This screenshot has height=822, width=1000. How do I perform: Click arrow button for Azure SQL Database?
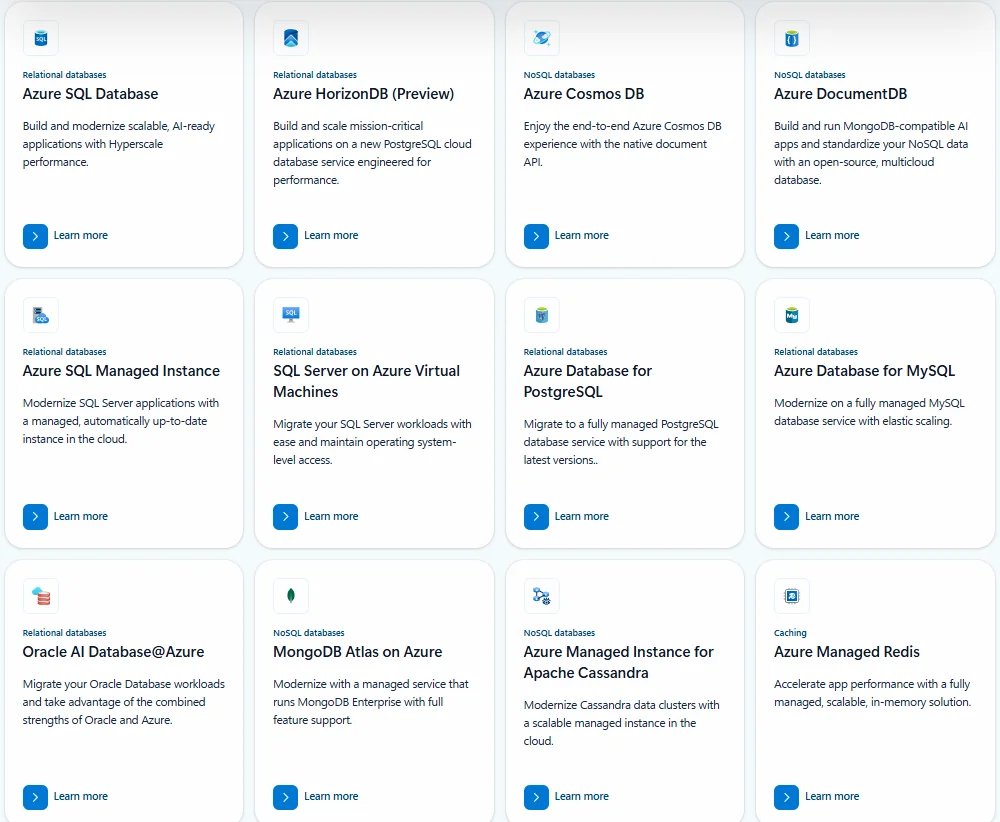[x=35, y=236]
